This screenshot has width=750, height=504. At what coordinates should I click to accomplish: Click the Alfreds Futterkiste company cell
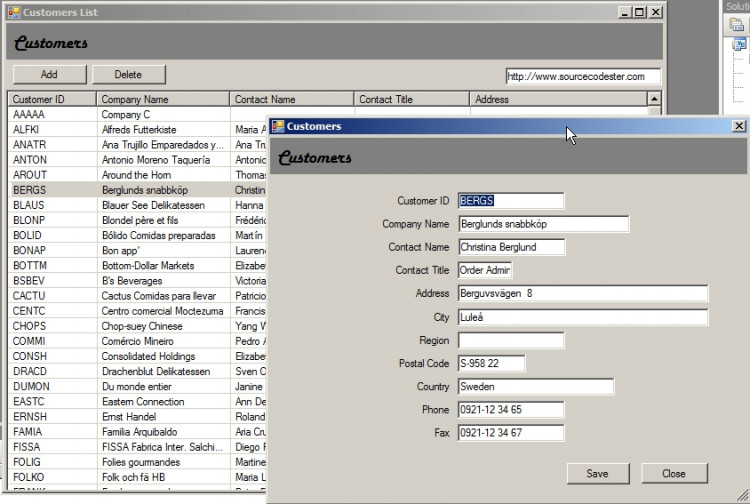pyautogui.click(x=164, y=130)
